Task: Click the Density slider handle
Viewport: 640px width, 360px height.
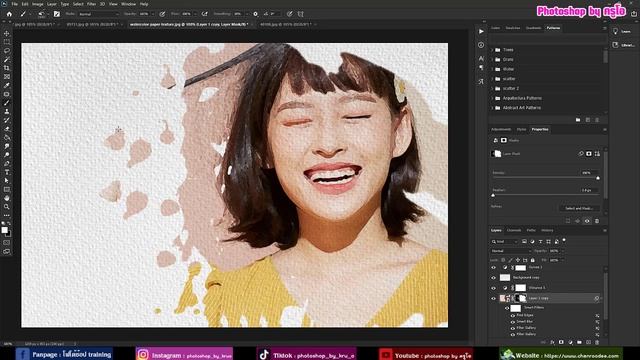Action: (598, 178)
